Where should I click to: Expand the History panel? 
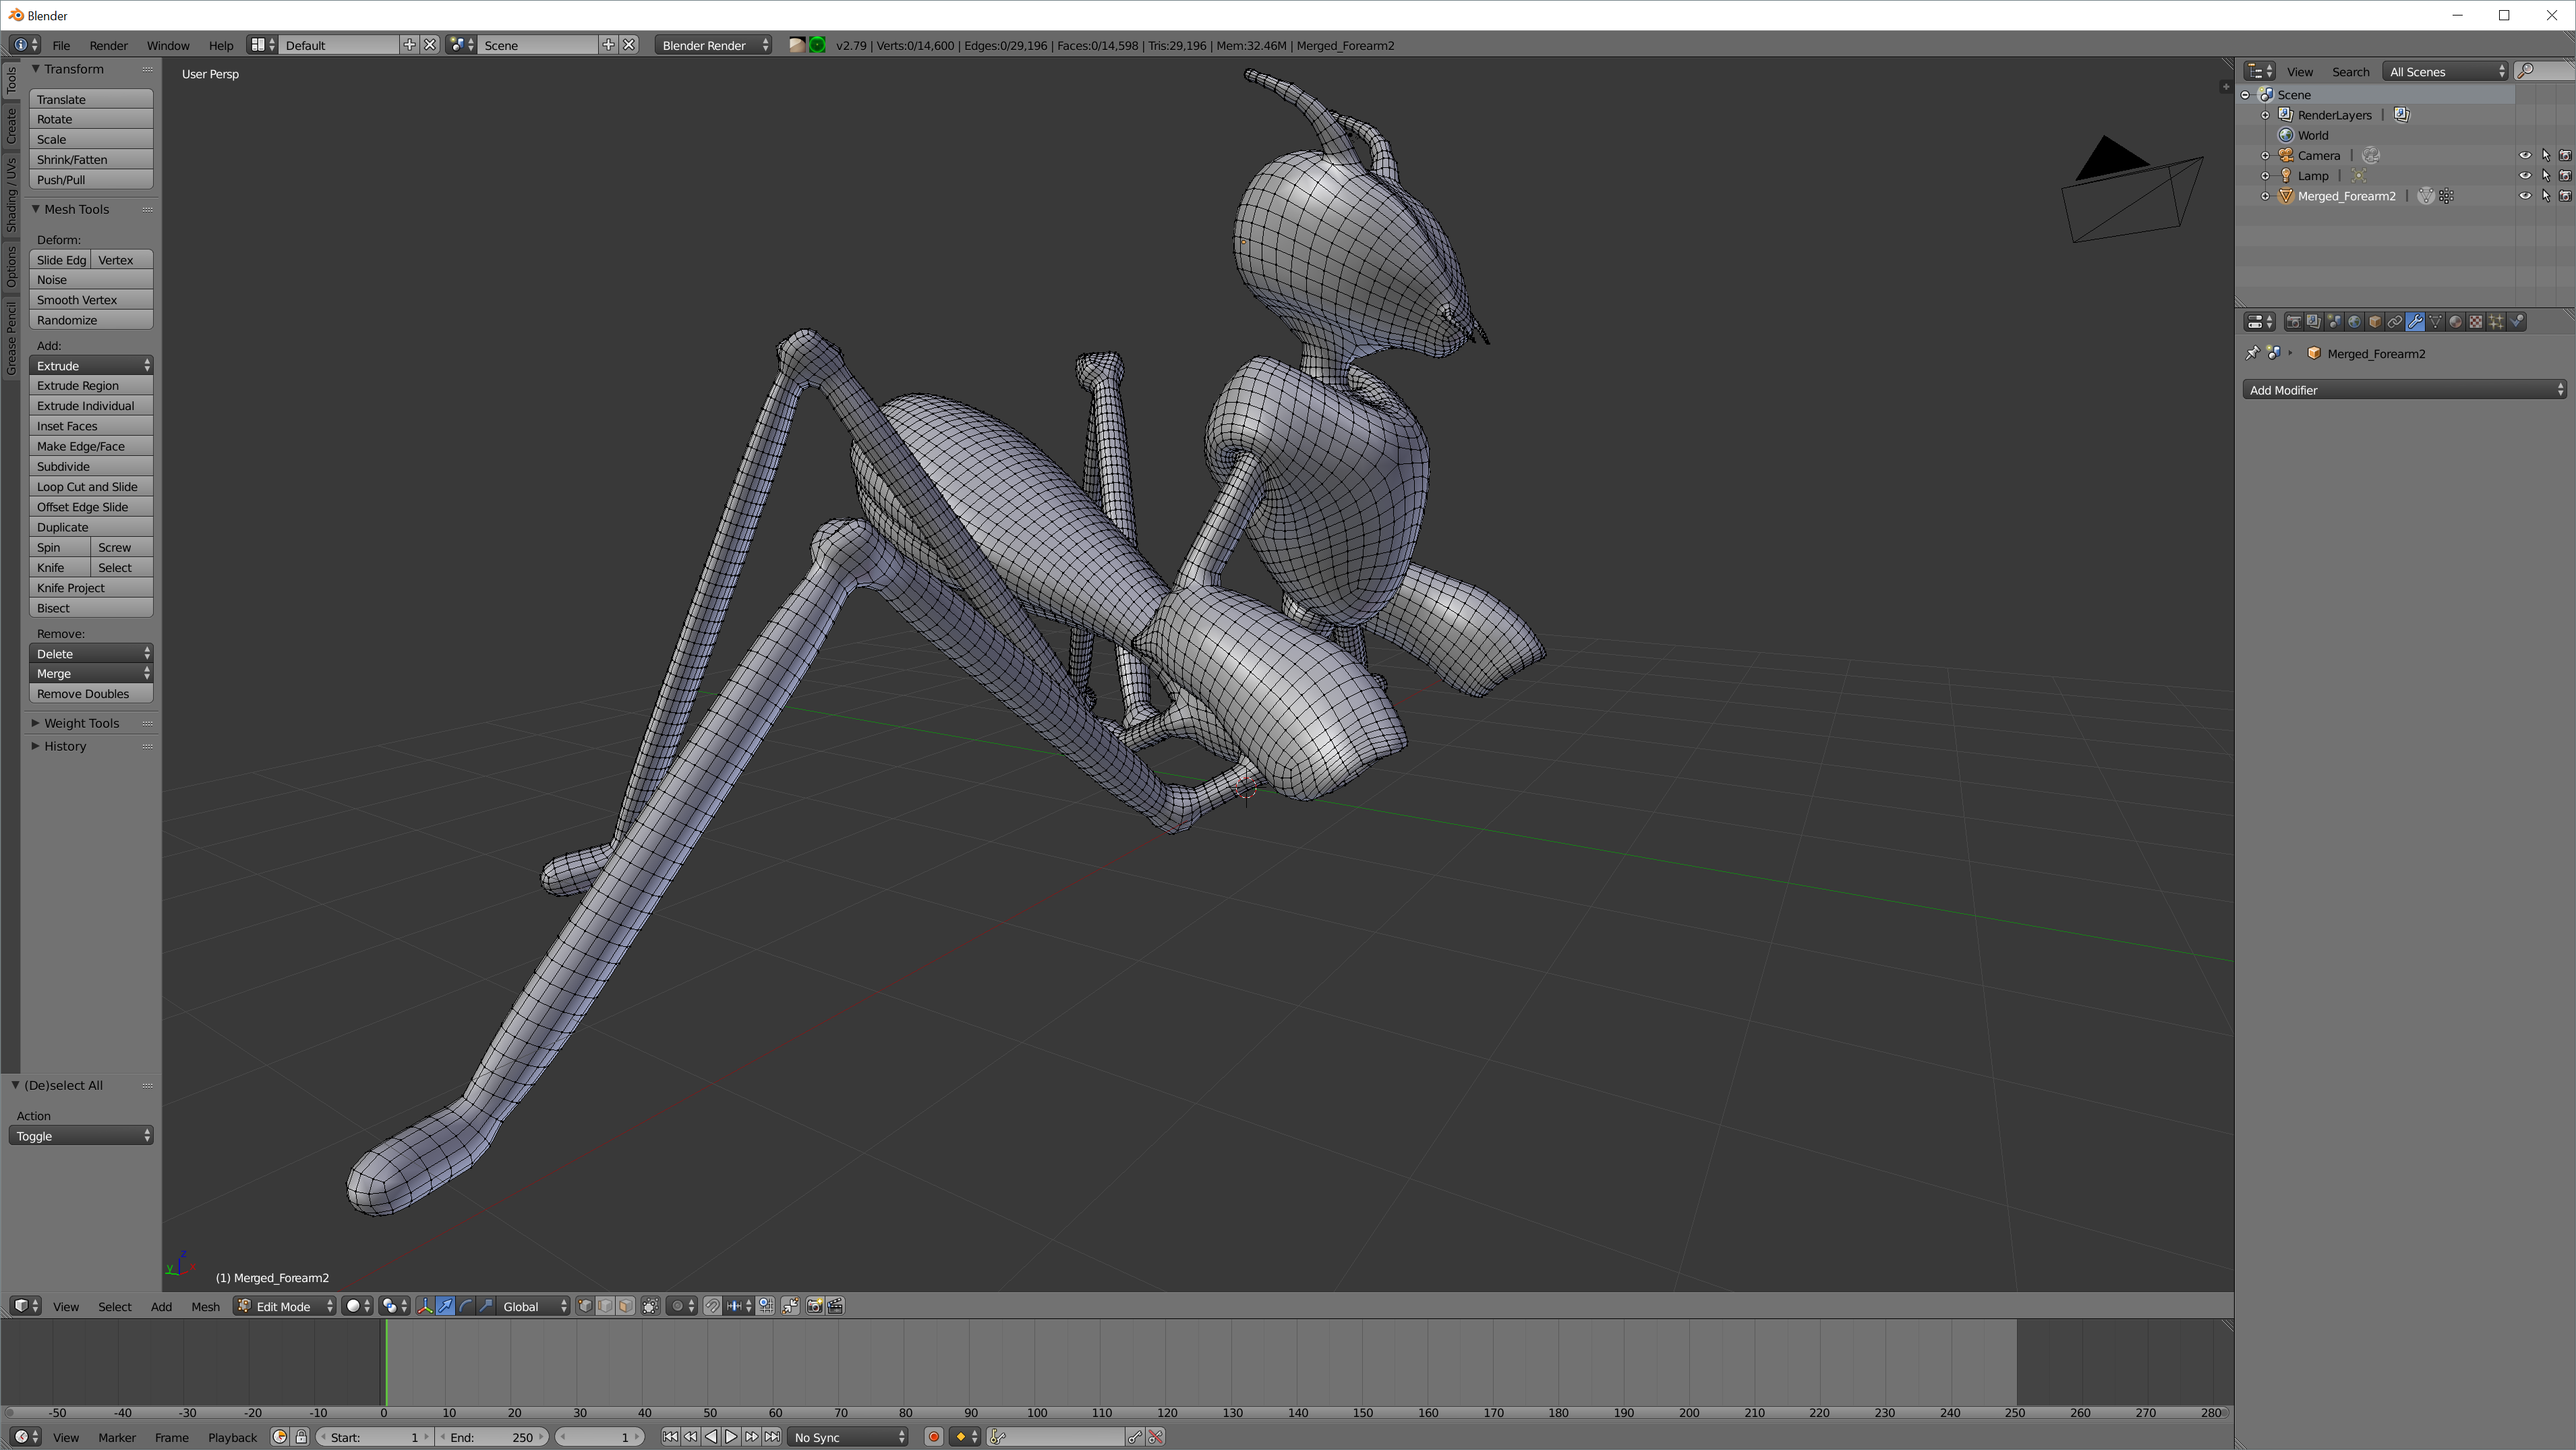(65, 746)
